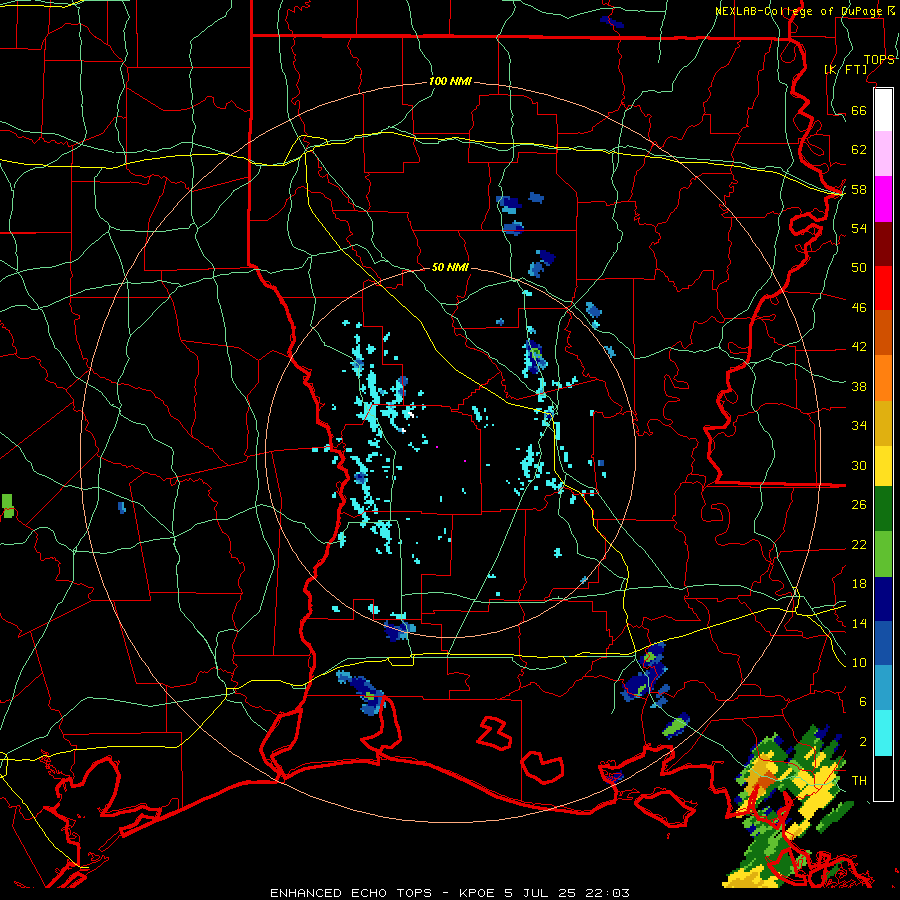Click the "38" scale label
900x900 pixels.
tap(859, 386)
